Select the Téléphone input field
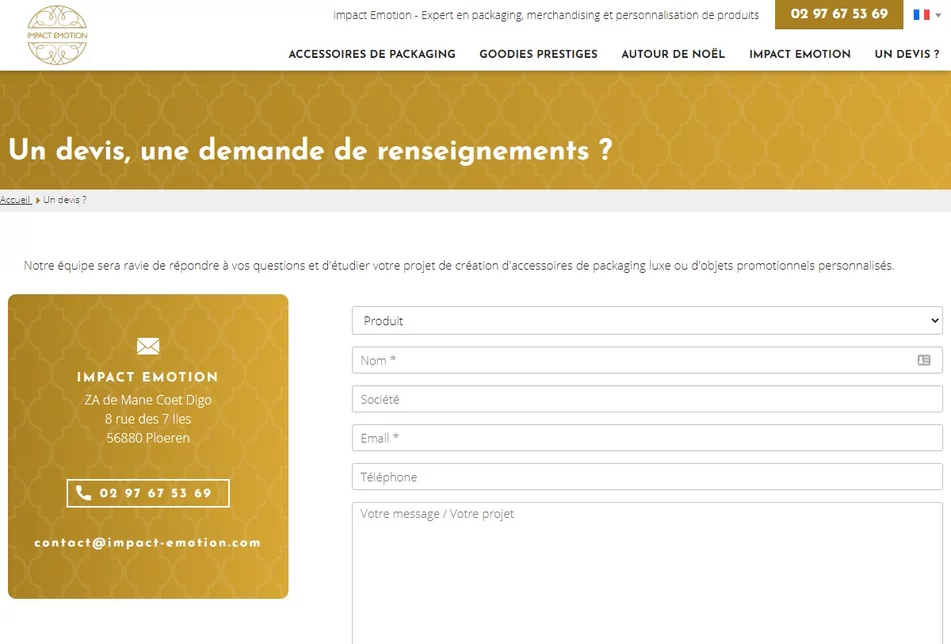Viewport: 951px width, 644px height. tap(646, 477)
